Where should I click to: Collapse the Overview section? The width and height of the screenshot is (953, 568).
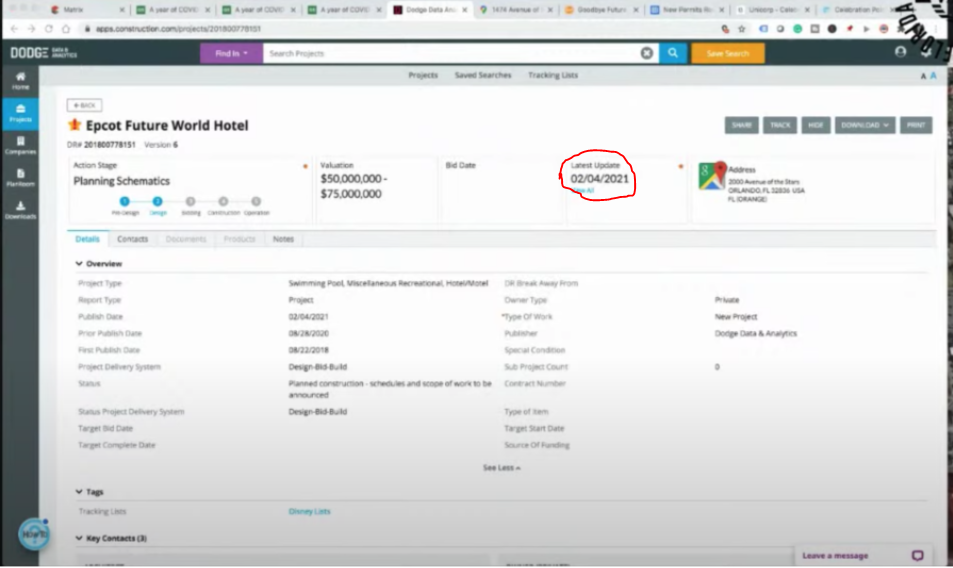click(80, 264)
